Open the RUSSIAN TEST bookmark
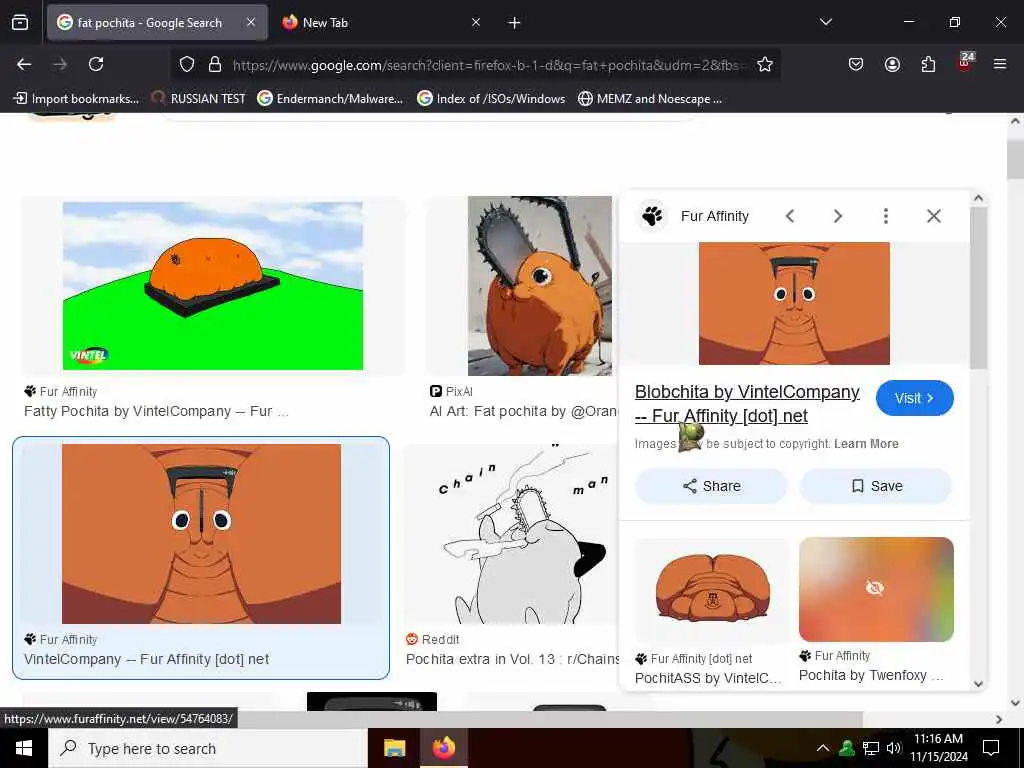This screenshot has width=1024, height=768. pos(198,99)
